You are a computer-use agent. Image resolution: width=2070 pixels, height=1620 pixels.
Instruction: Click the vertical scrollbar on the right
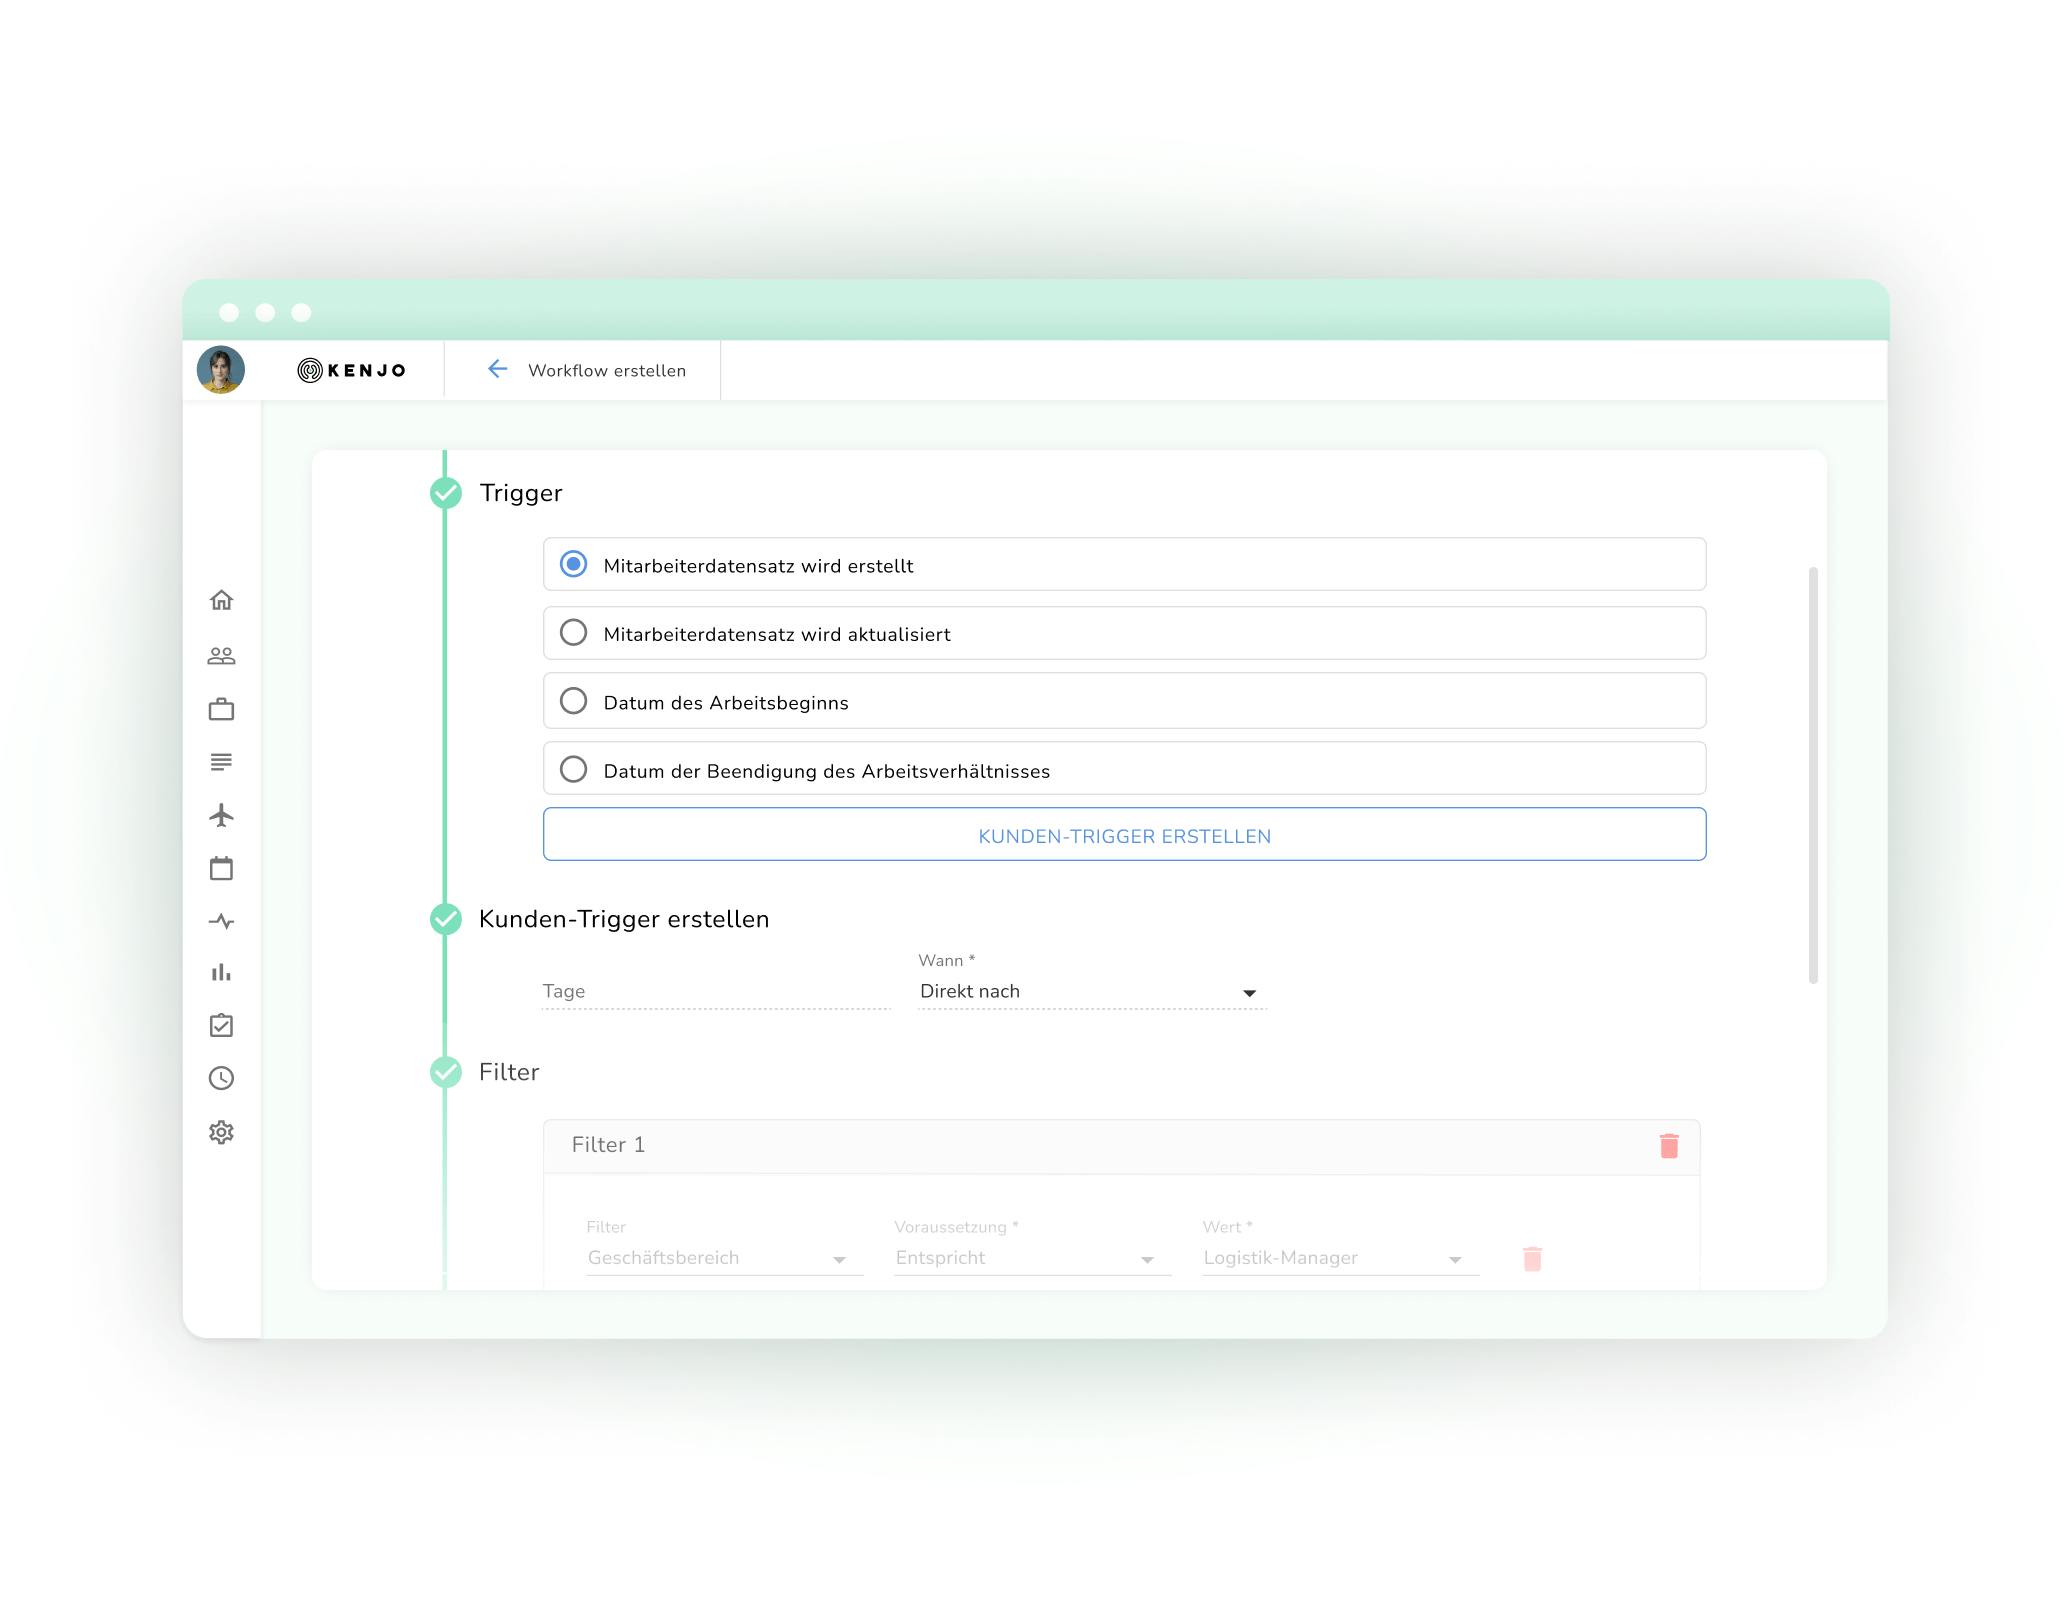1813,775
